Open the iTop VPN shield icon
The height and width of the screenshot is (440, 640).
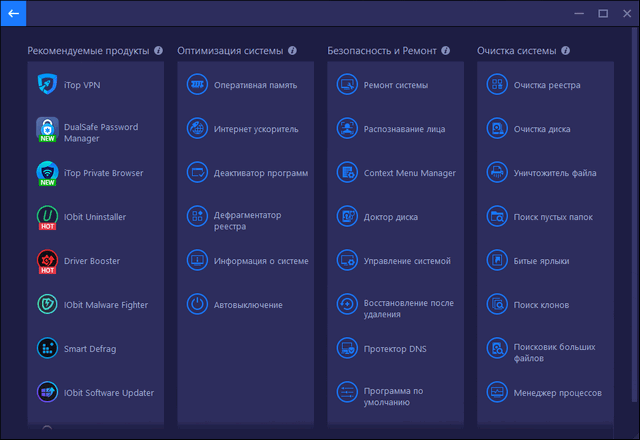click(x=47, y=84)
